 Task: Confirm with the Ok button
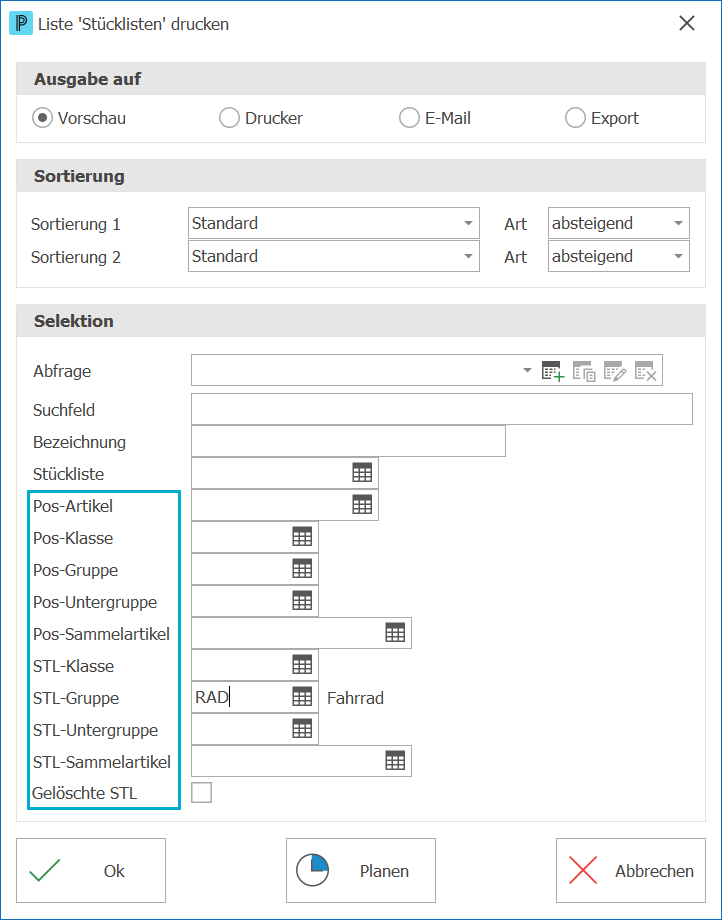point(91,870)
